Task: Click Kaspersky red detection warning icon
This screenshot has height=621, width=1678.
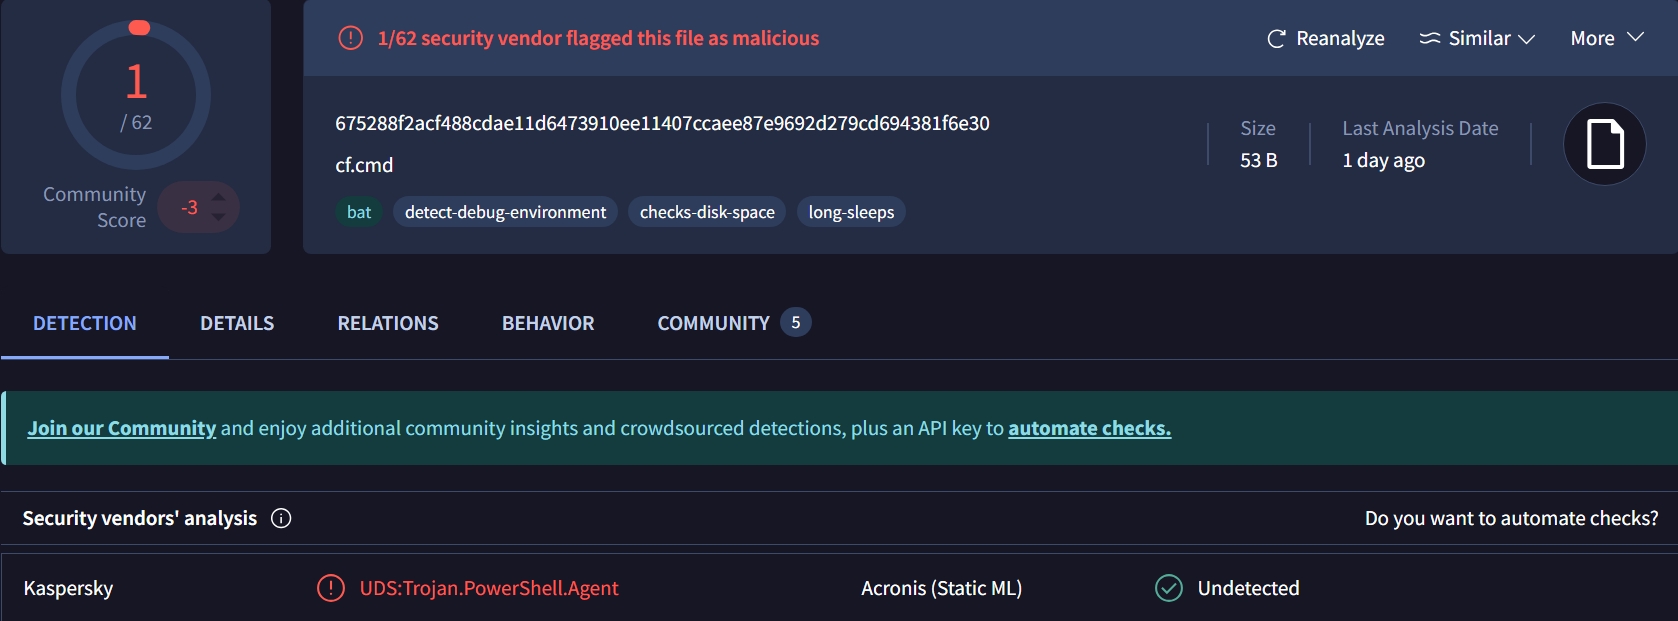Action: (331, 588)
